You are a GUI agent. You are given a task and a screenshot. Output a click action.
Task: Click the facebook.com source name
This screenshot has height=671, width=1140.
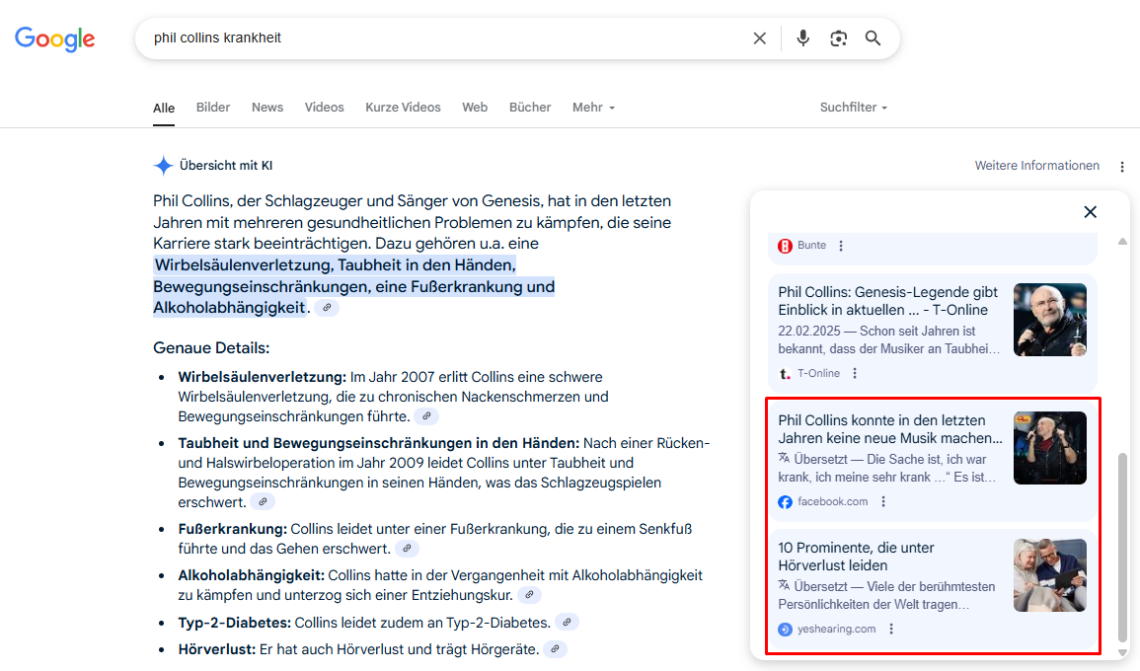click(832, 502)
